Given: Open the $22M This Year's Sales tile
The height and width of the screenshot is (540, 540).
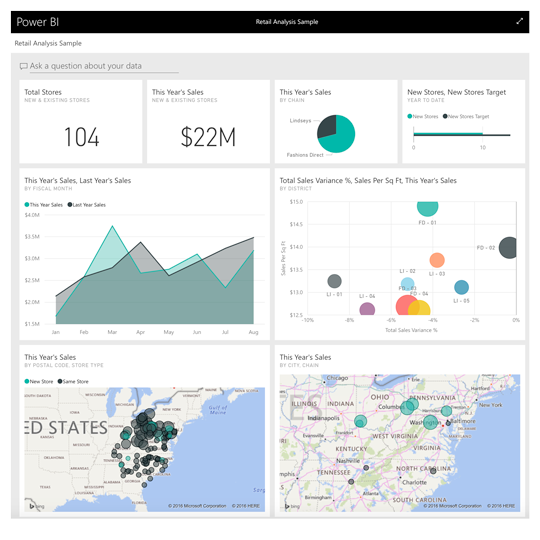Looking at the screenshot, I should pyautogui.click(x=208, y=122).
